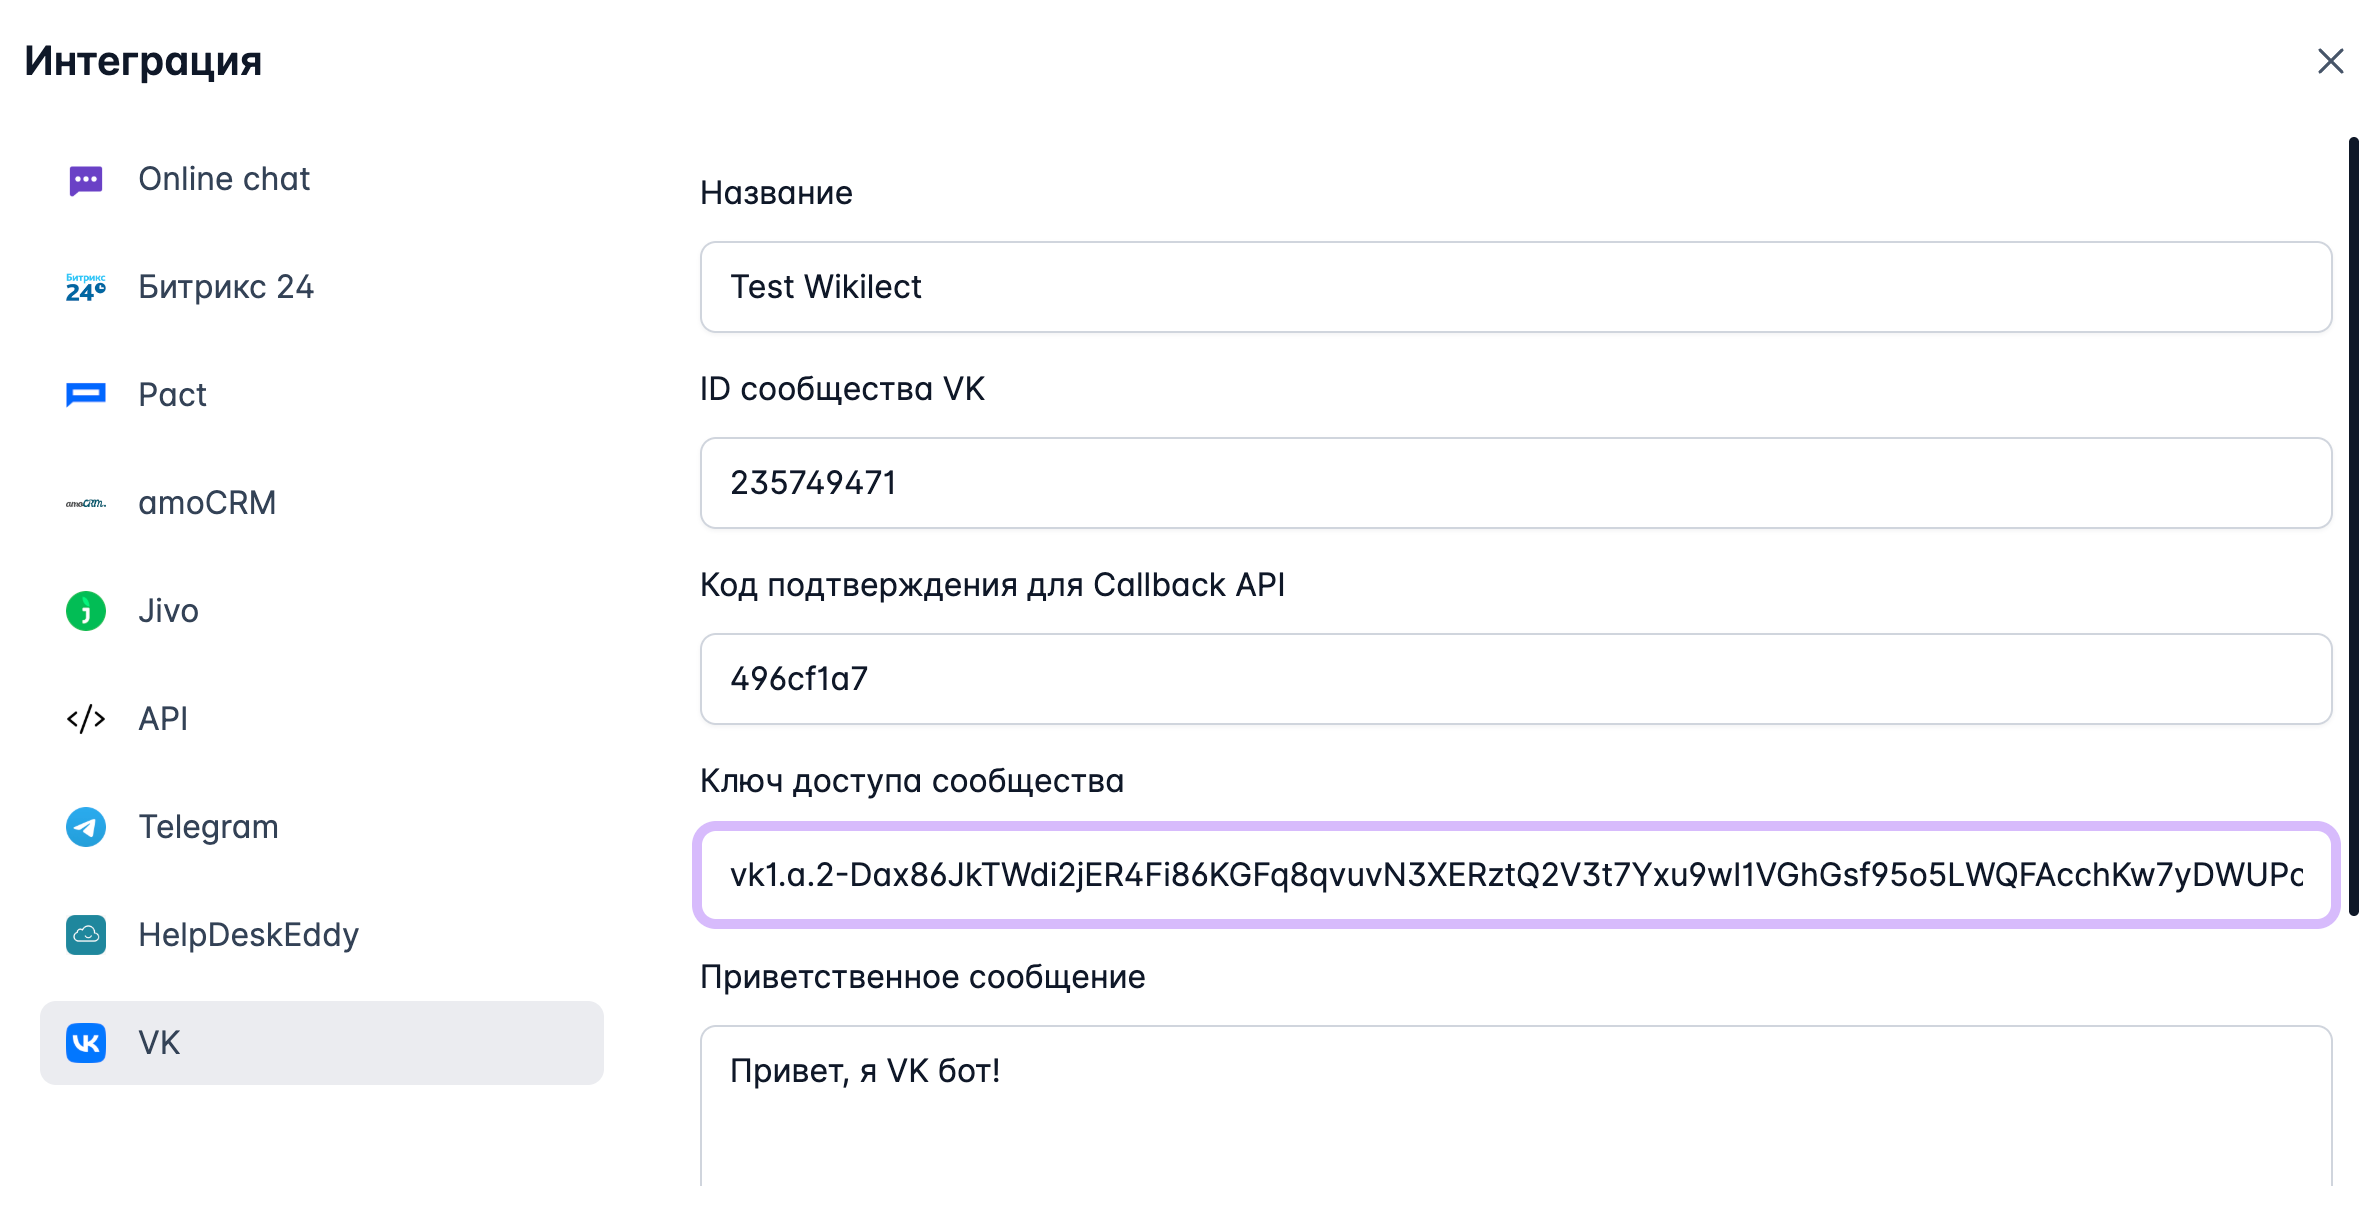Close the Интеграция dialog
Viewport: 2378px width, 1212px height.
[x=2331, y=61]
